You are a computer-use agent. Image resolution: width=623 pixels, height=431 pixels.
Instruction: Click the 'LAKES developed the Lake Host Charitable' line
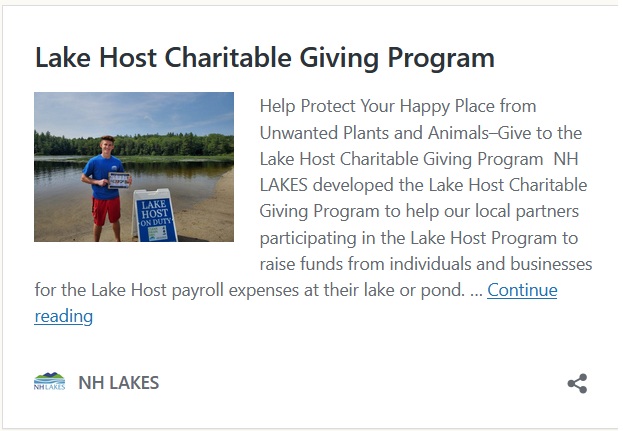pos(423,185)
